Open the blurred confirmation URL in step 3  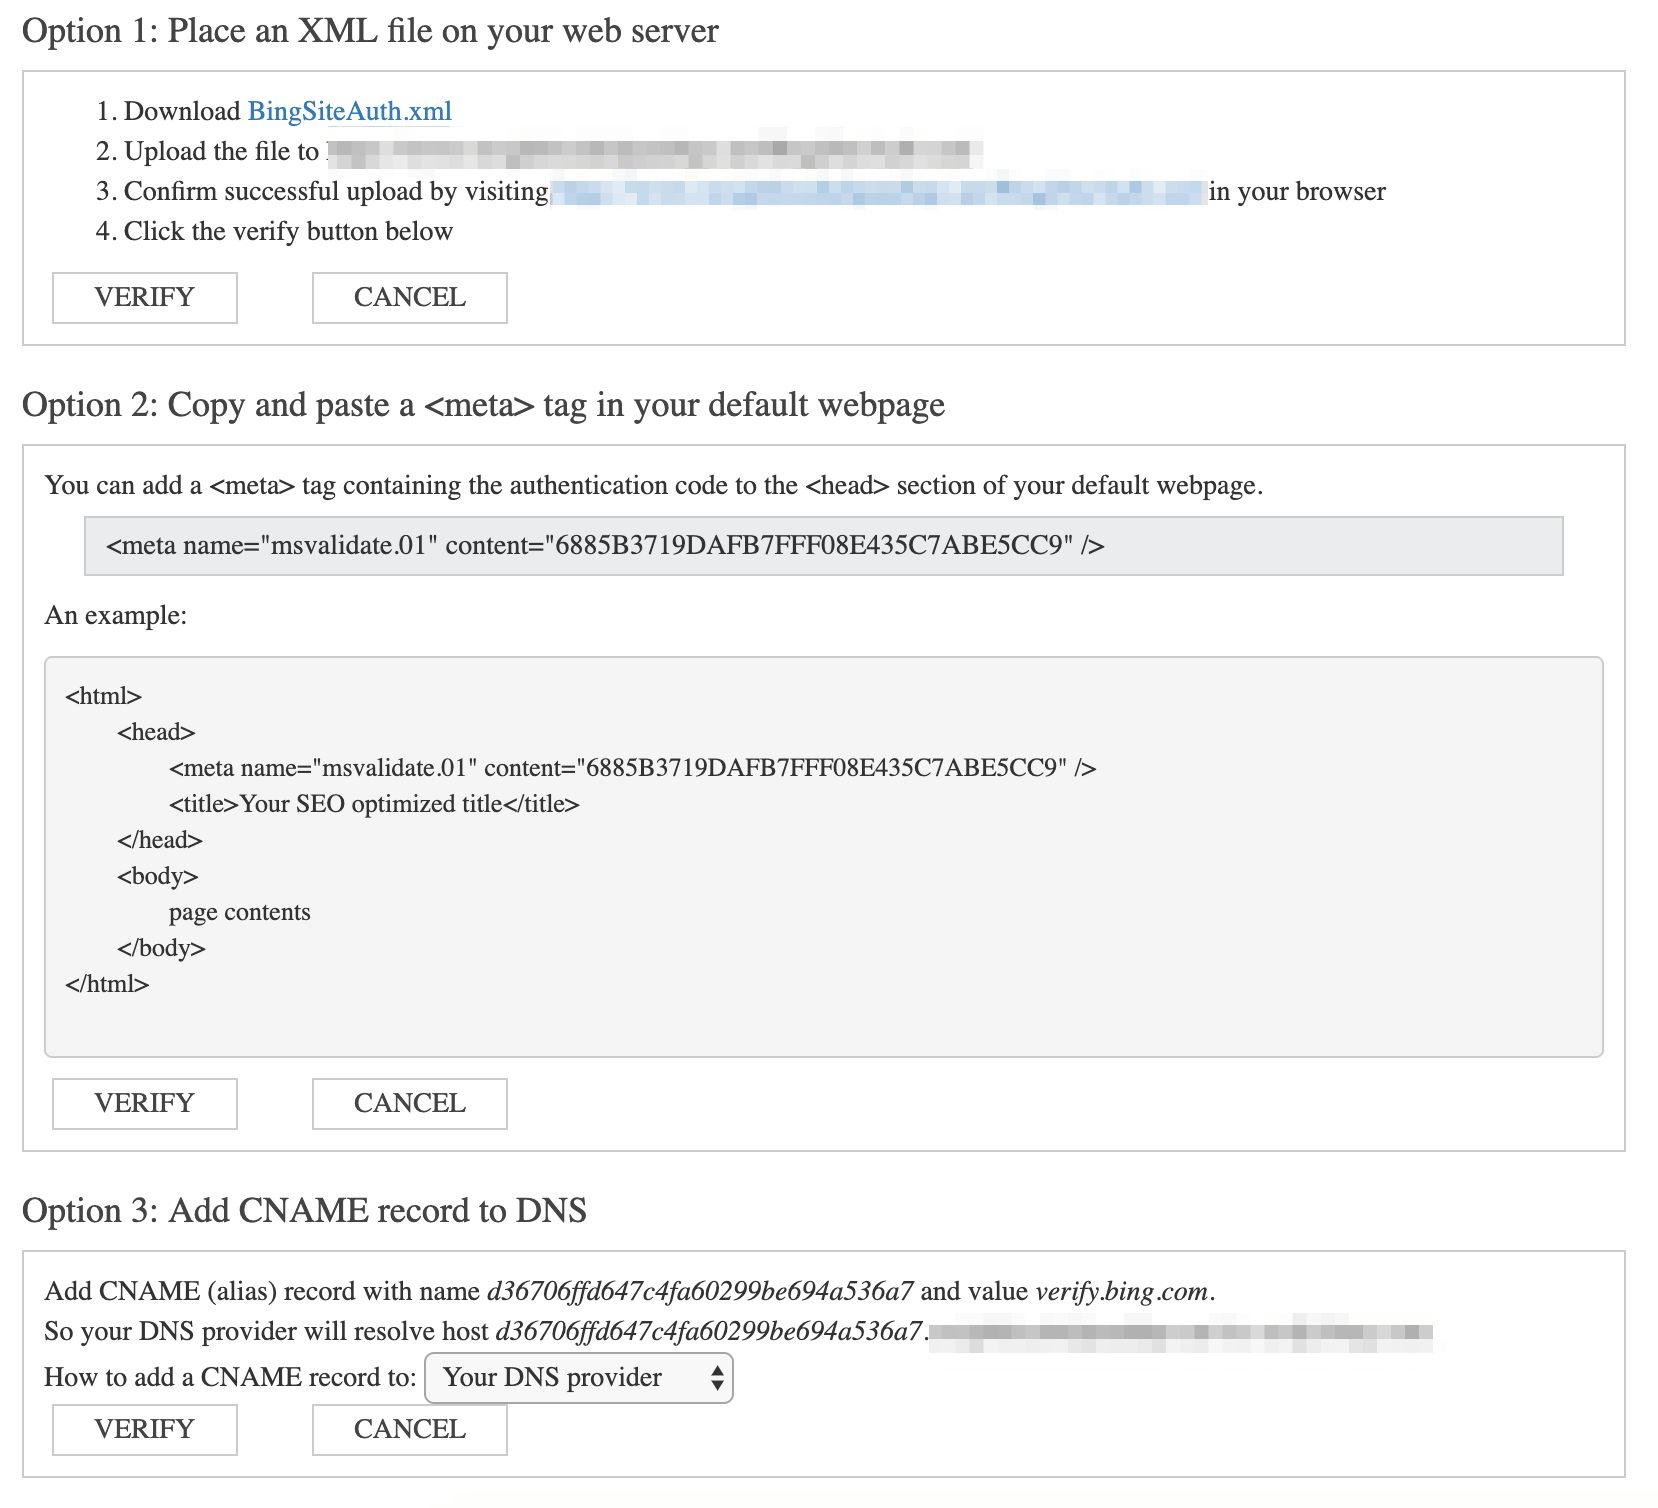[878, 192]
